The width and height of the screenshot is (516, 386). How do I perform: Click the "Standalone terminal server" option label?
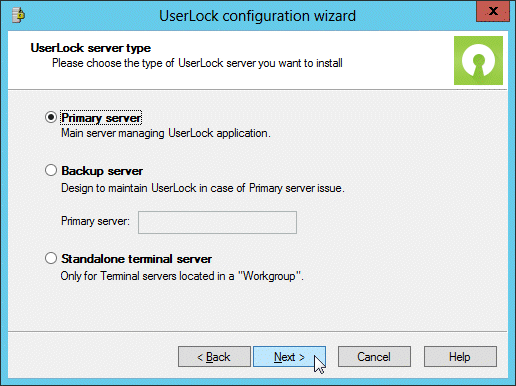(136, 259)
